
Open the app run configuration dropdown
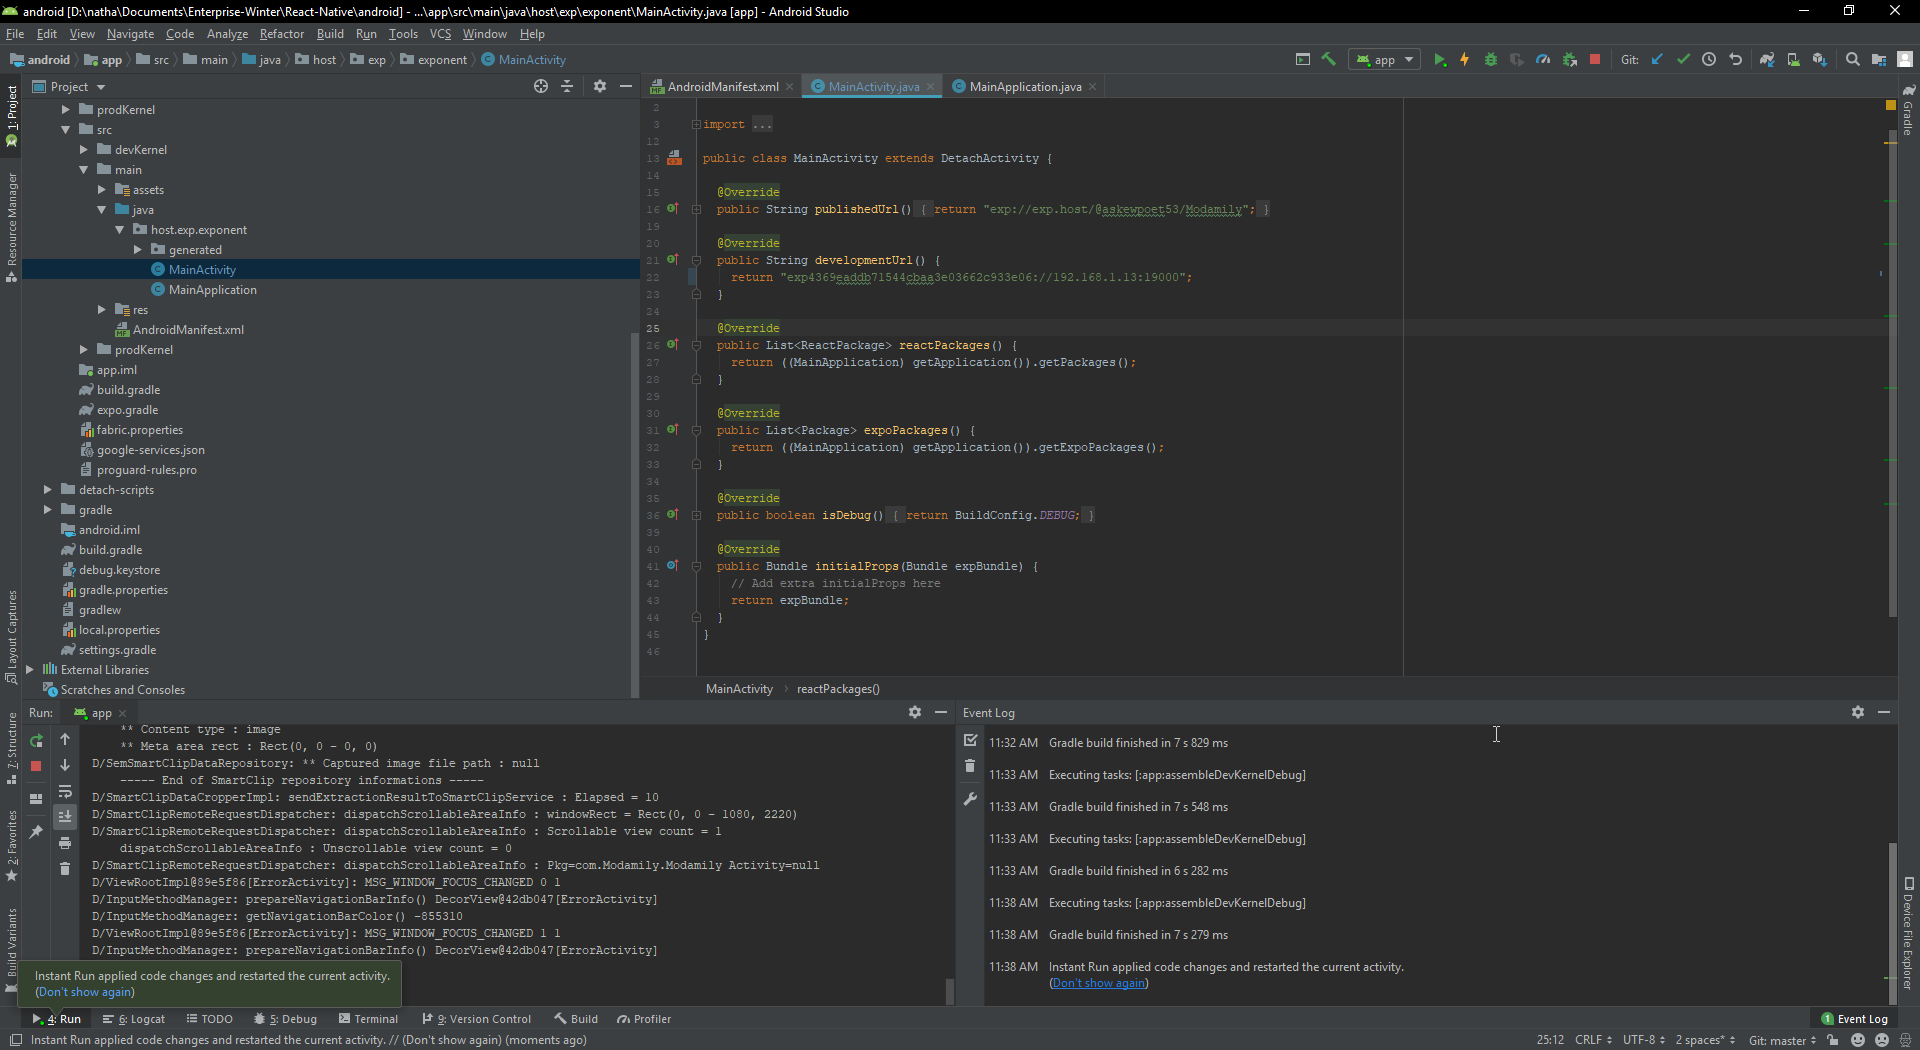tap(1384, 60)
